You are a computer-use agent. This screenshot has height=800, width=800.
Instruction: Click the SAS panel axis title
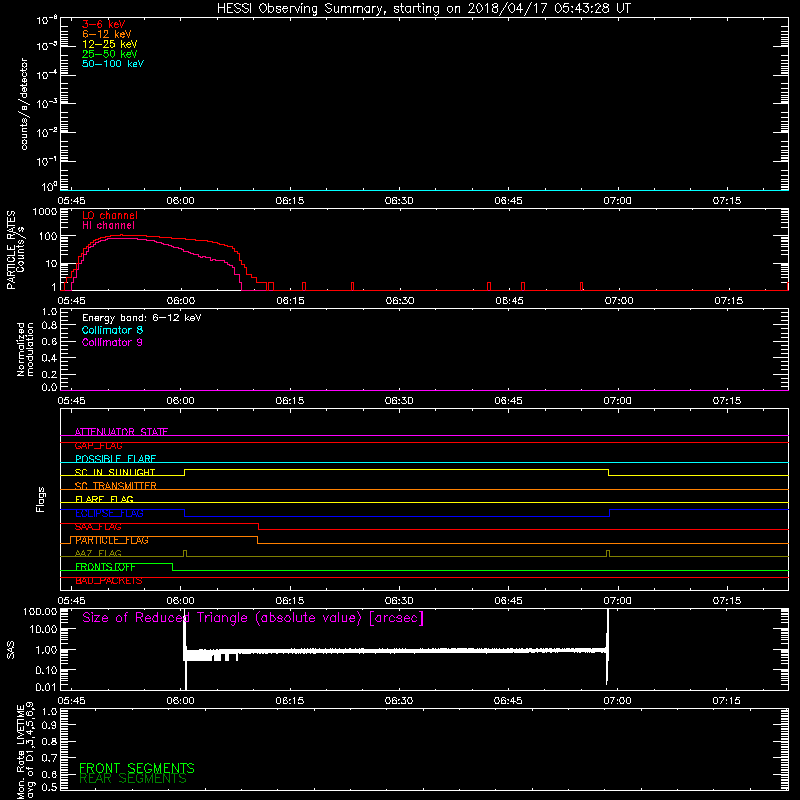(x=10, y=650)
